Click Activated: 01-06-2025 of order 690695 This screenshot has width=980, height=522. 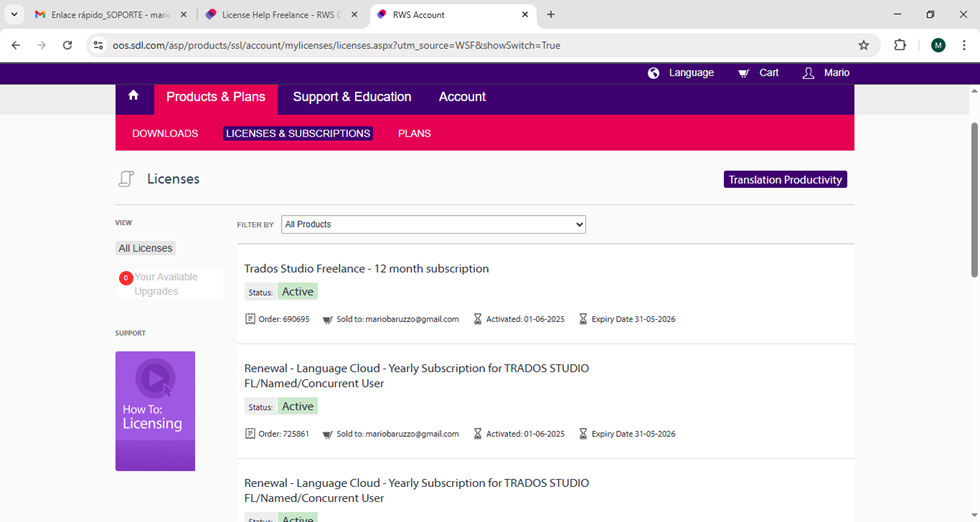tap(525, 319)
